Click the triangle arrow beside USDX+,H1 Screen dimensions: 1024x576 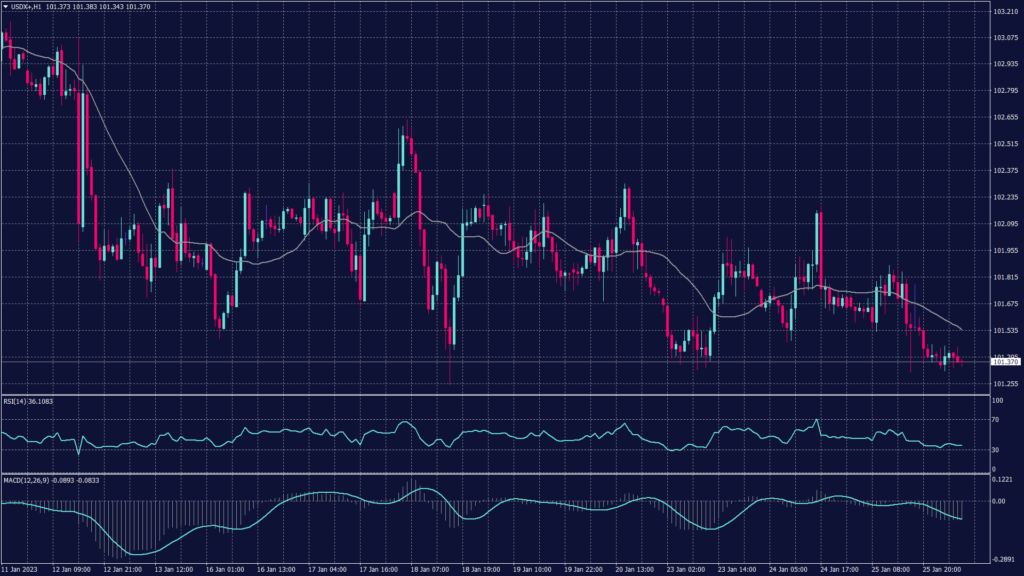tap(5, 7)
